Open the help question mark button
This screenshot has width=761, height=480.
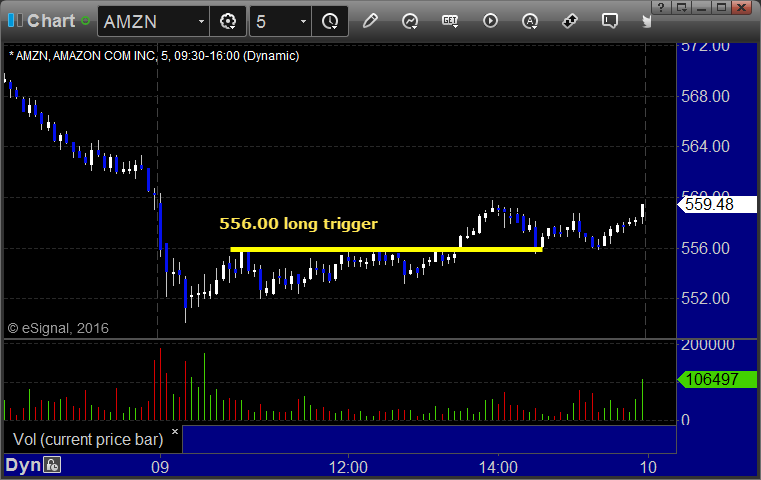tap(661, 7)
